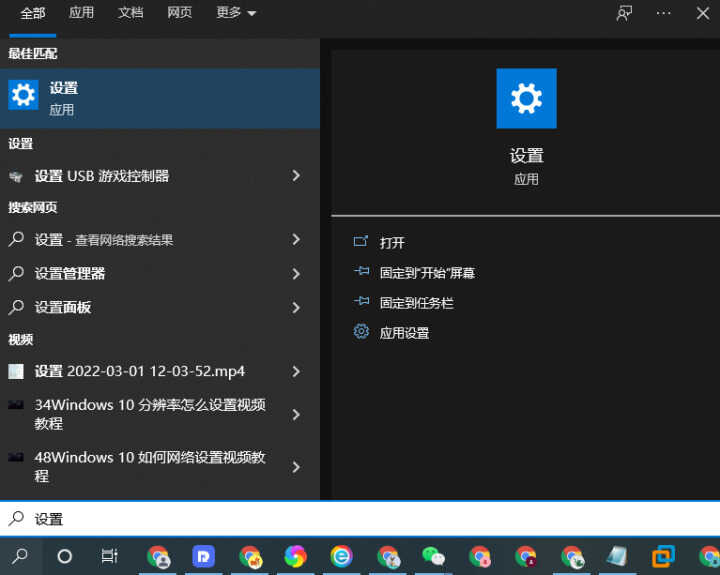Image resolution: width=720 pixels, height=575 pixels.
Task: Click 打开 to open Settings
Action: tap(392, 243)
